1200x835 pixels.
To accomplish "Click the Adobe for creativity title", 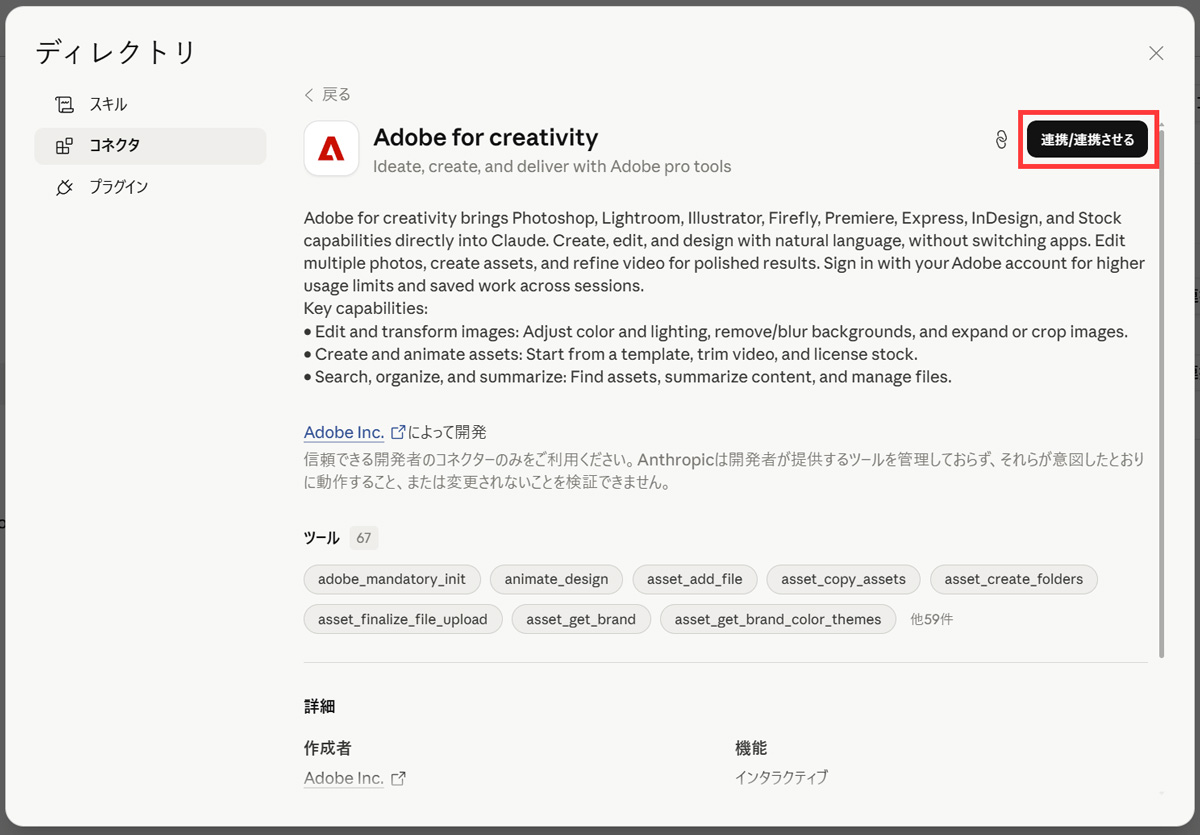I will 486,137.
